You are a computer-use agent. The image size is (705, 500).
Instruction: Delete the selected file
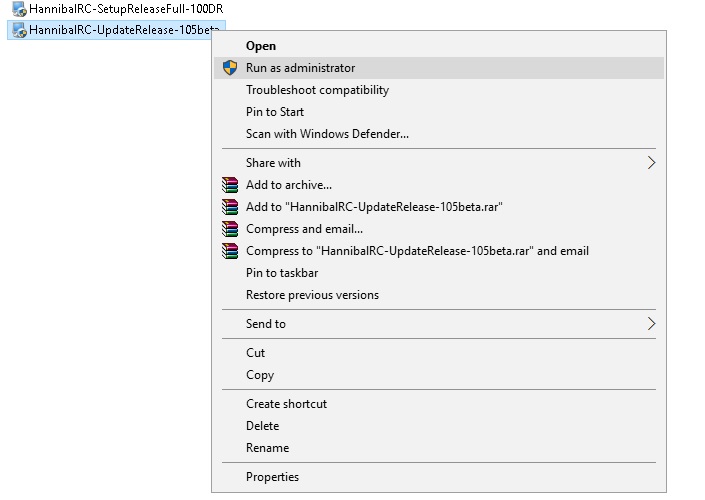pyautogui.click(x=263, y=426)
